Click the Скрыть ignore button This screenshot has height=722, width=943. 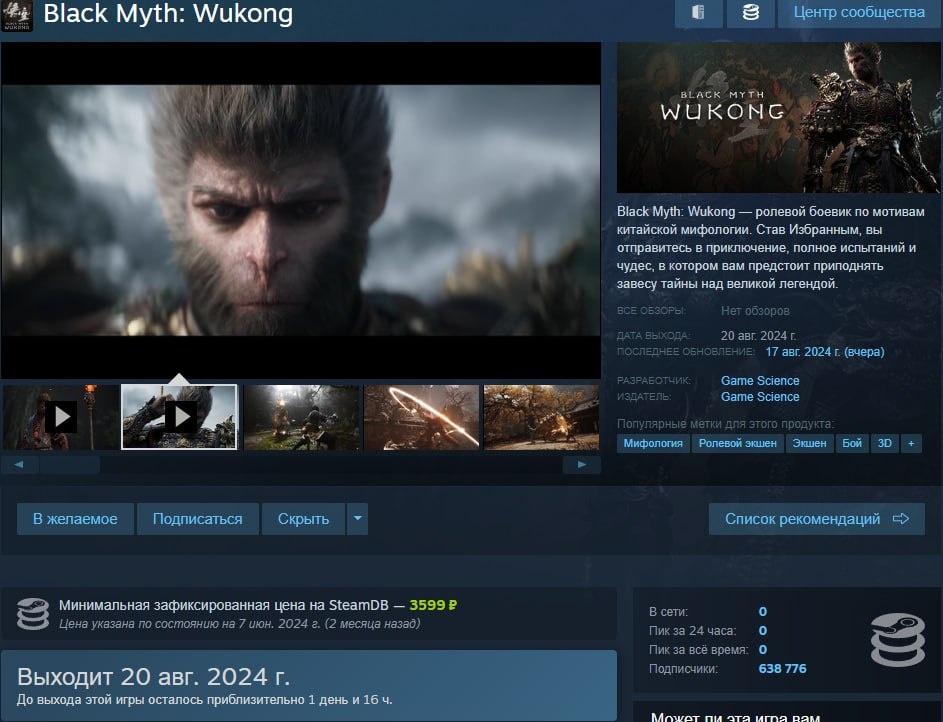(303, 519)
